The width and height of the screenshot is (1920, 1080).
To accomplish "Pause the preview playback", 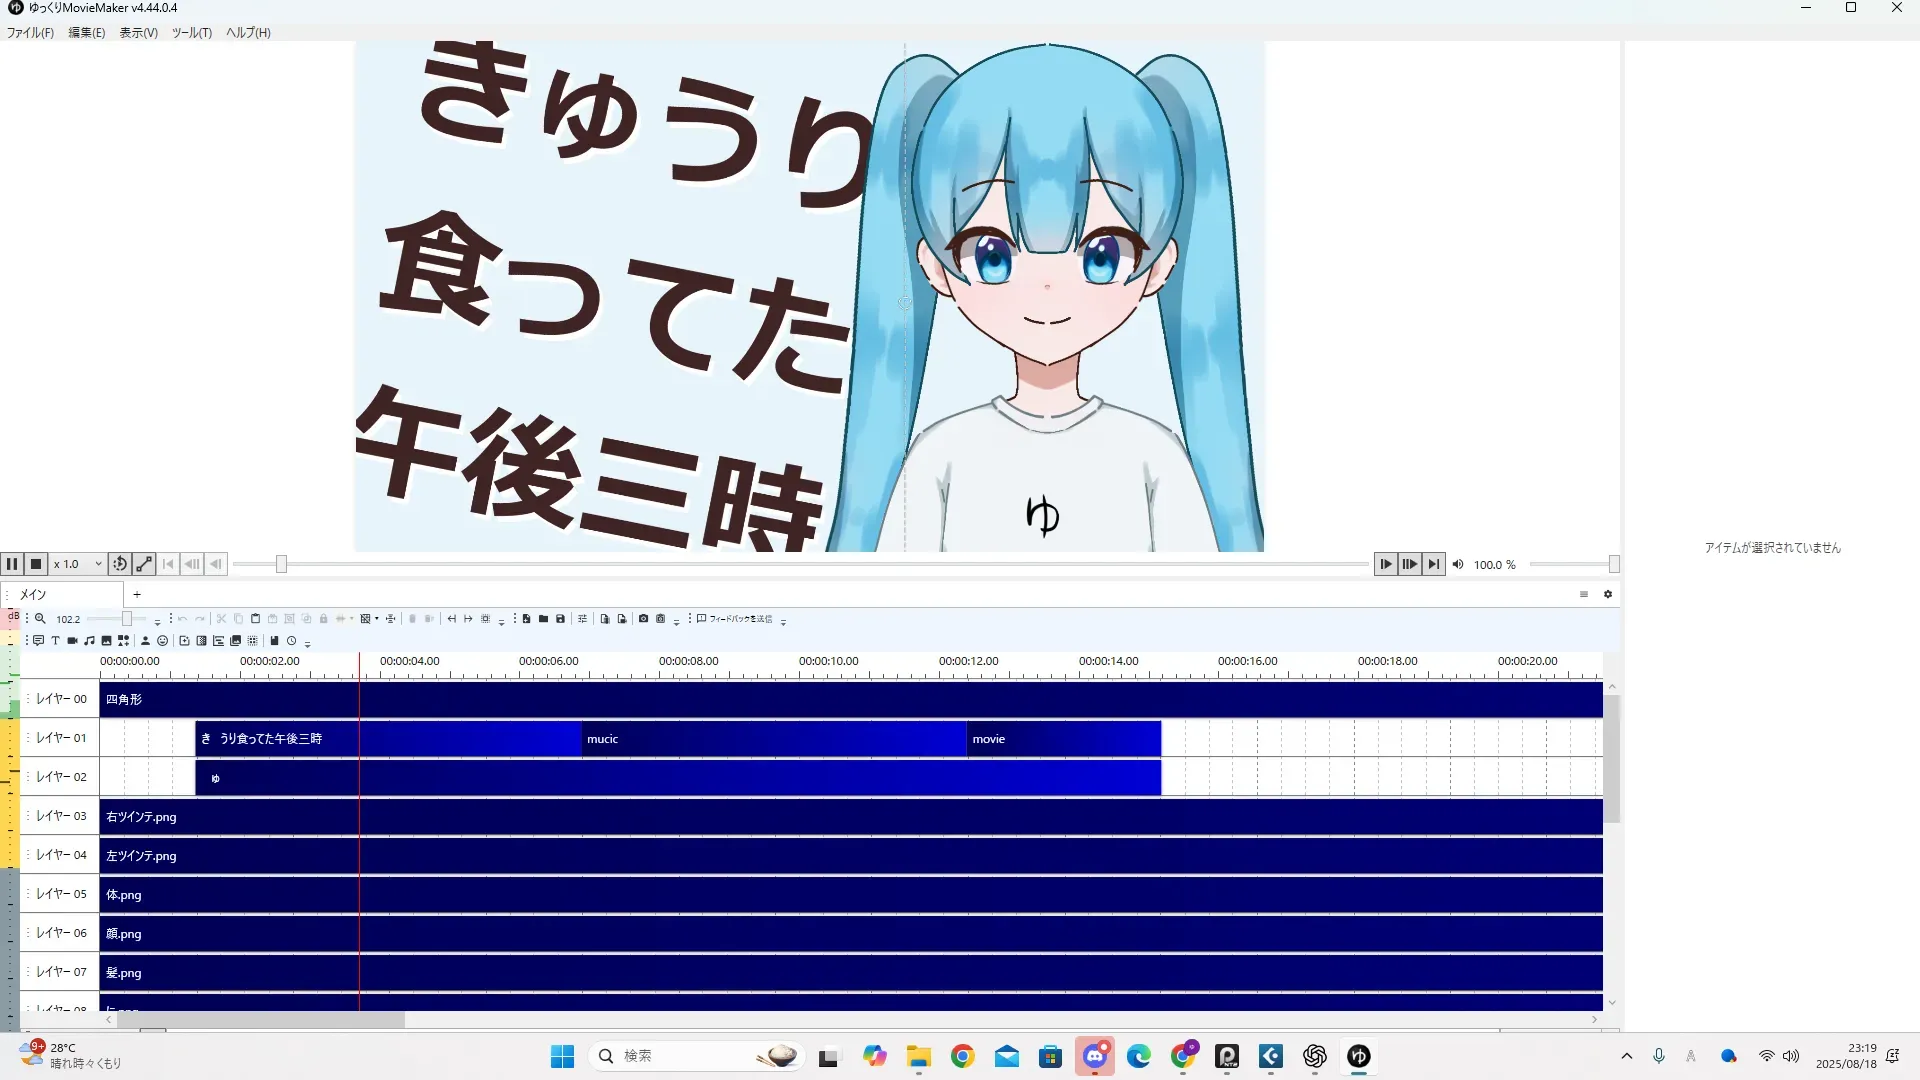I will pos(12,564).
